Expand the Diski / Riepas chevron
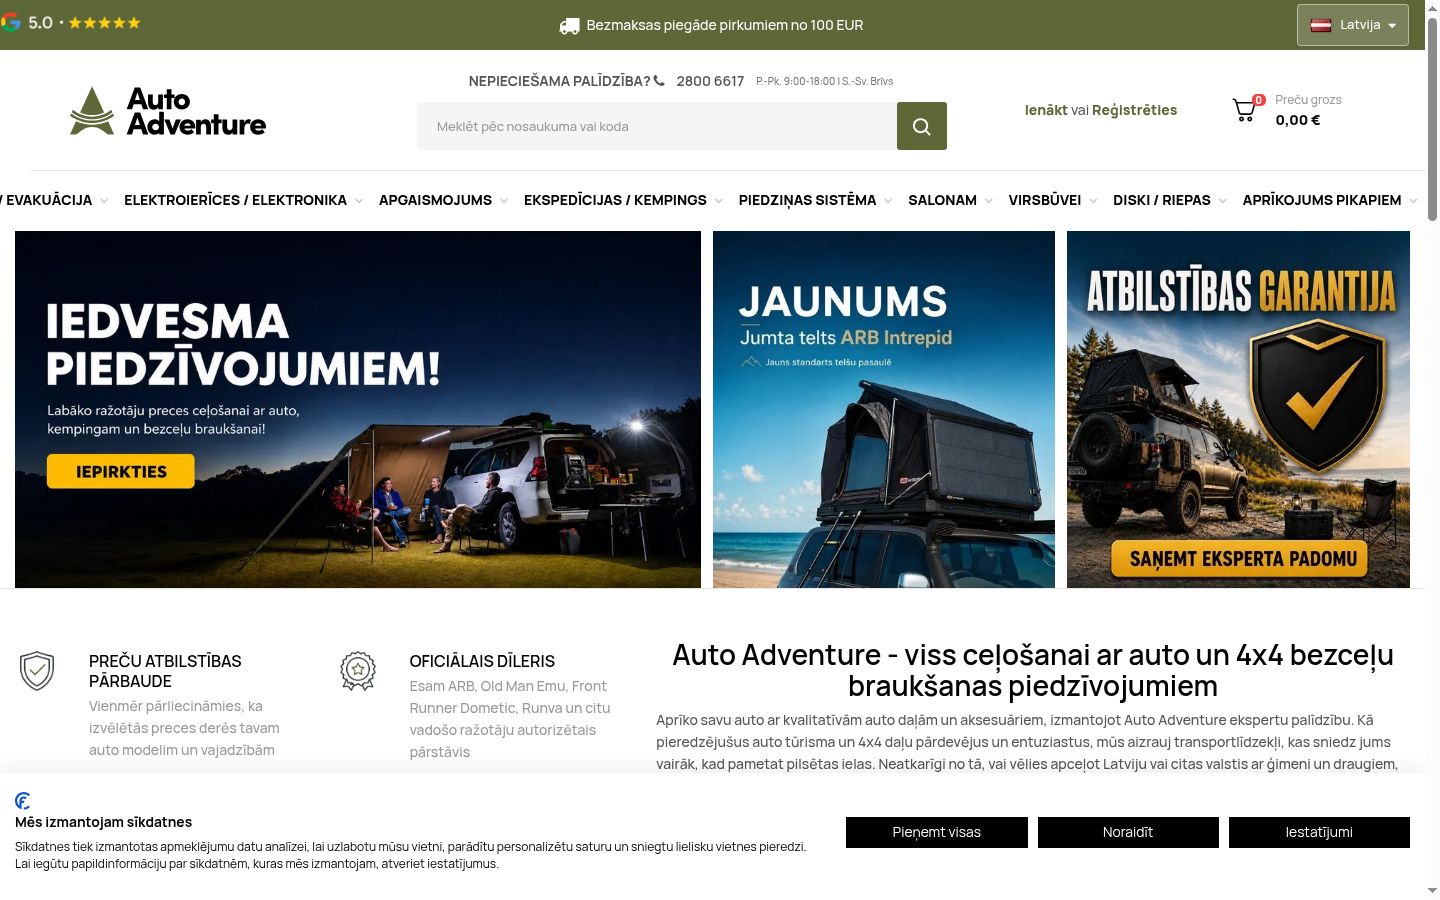The height and width of the screenshot is (900, 1440). (1222, 201)
